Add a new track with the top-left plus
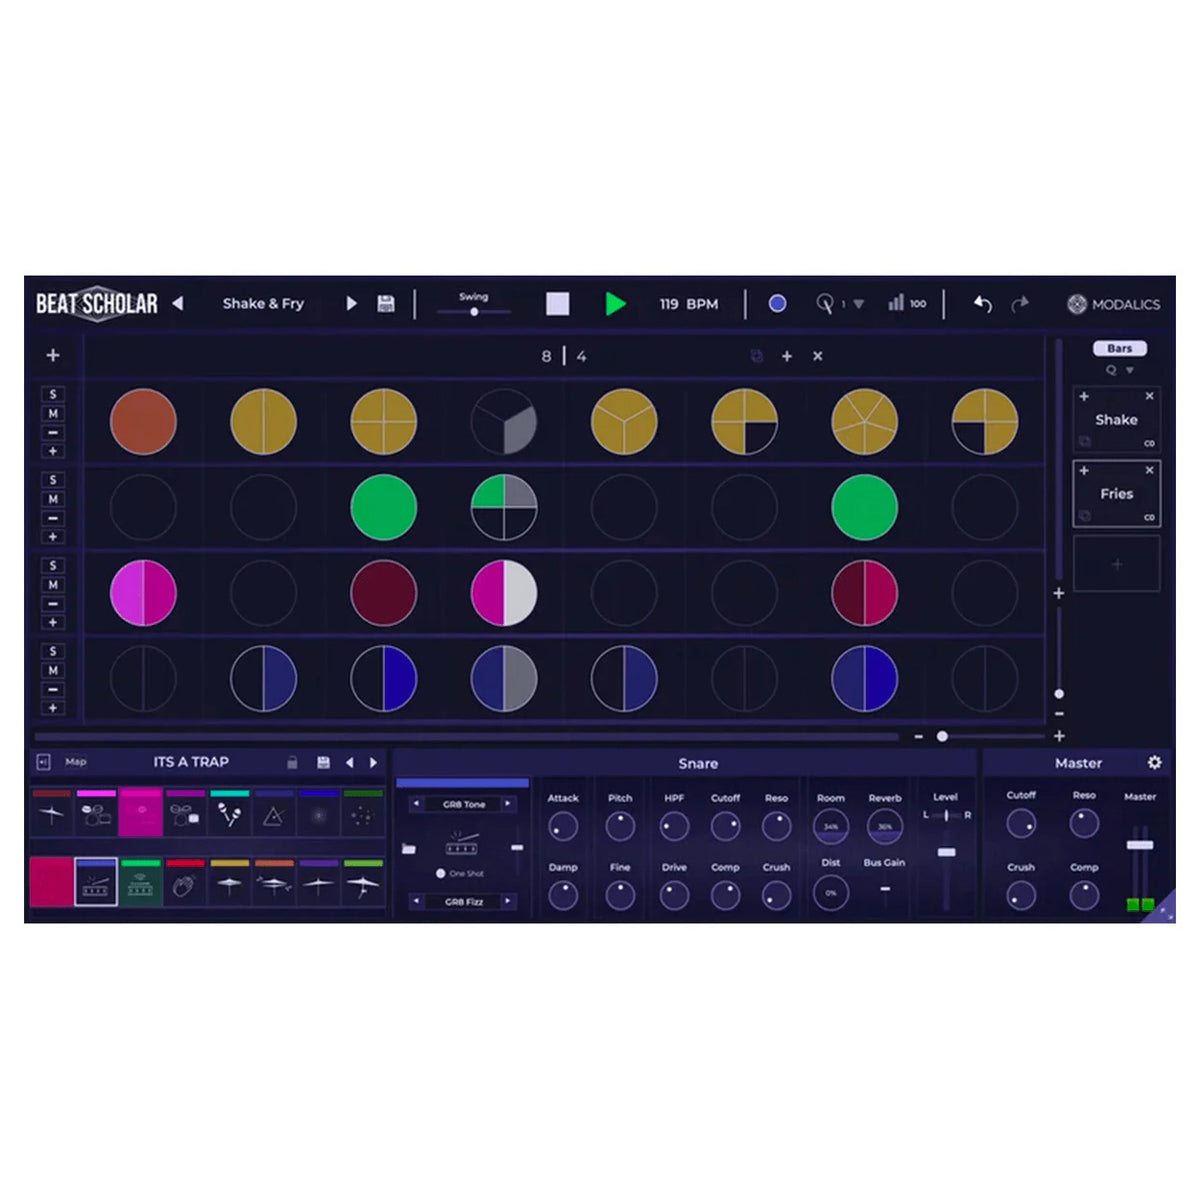 [x=53, y=355]
